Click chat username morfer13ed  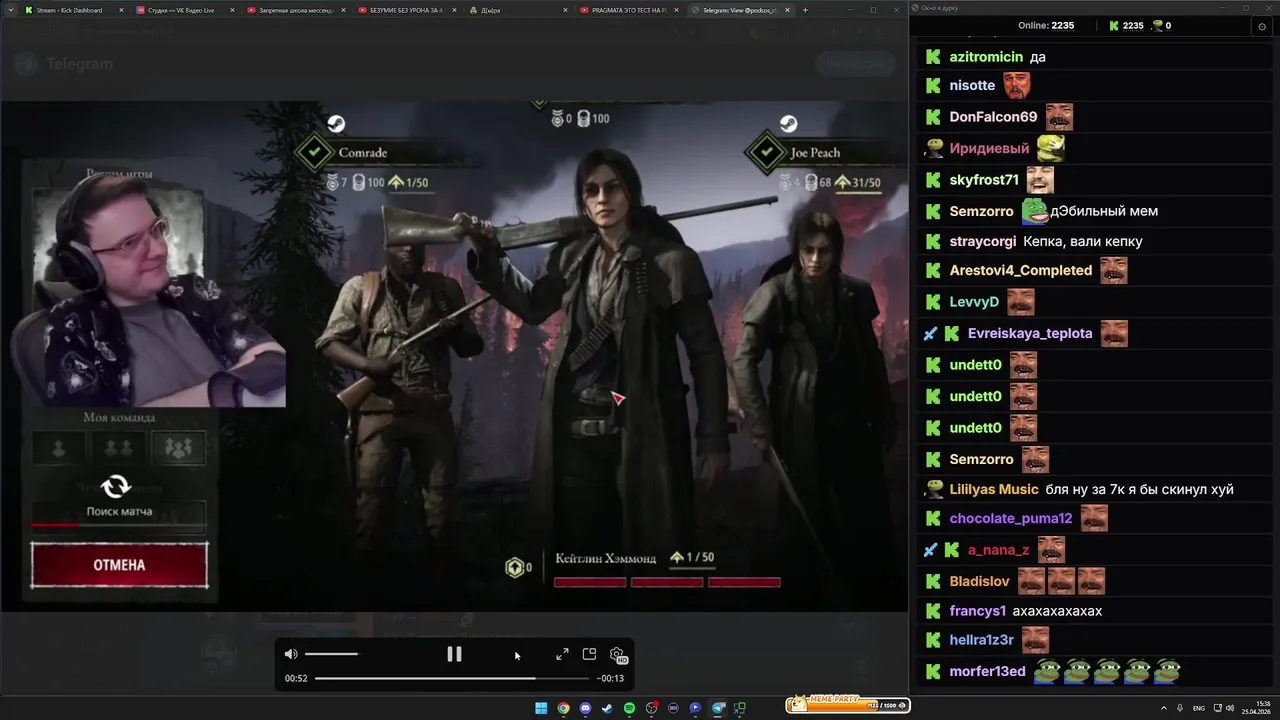(987, 671)
